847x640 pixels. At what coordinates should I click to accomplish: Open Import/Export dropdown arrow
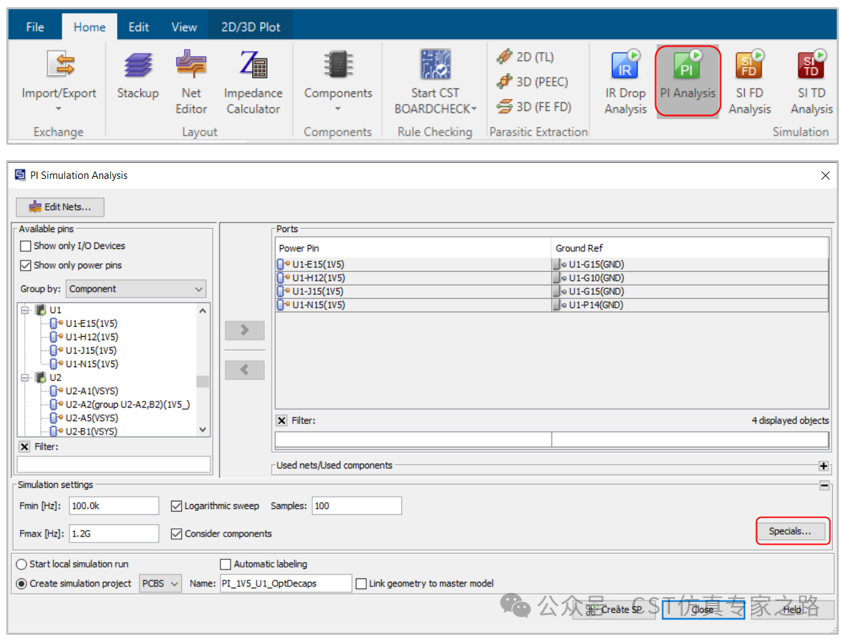pos(58,109)
